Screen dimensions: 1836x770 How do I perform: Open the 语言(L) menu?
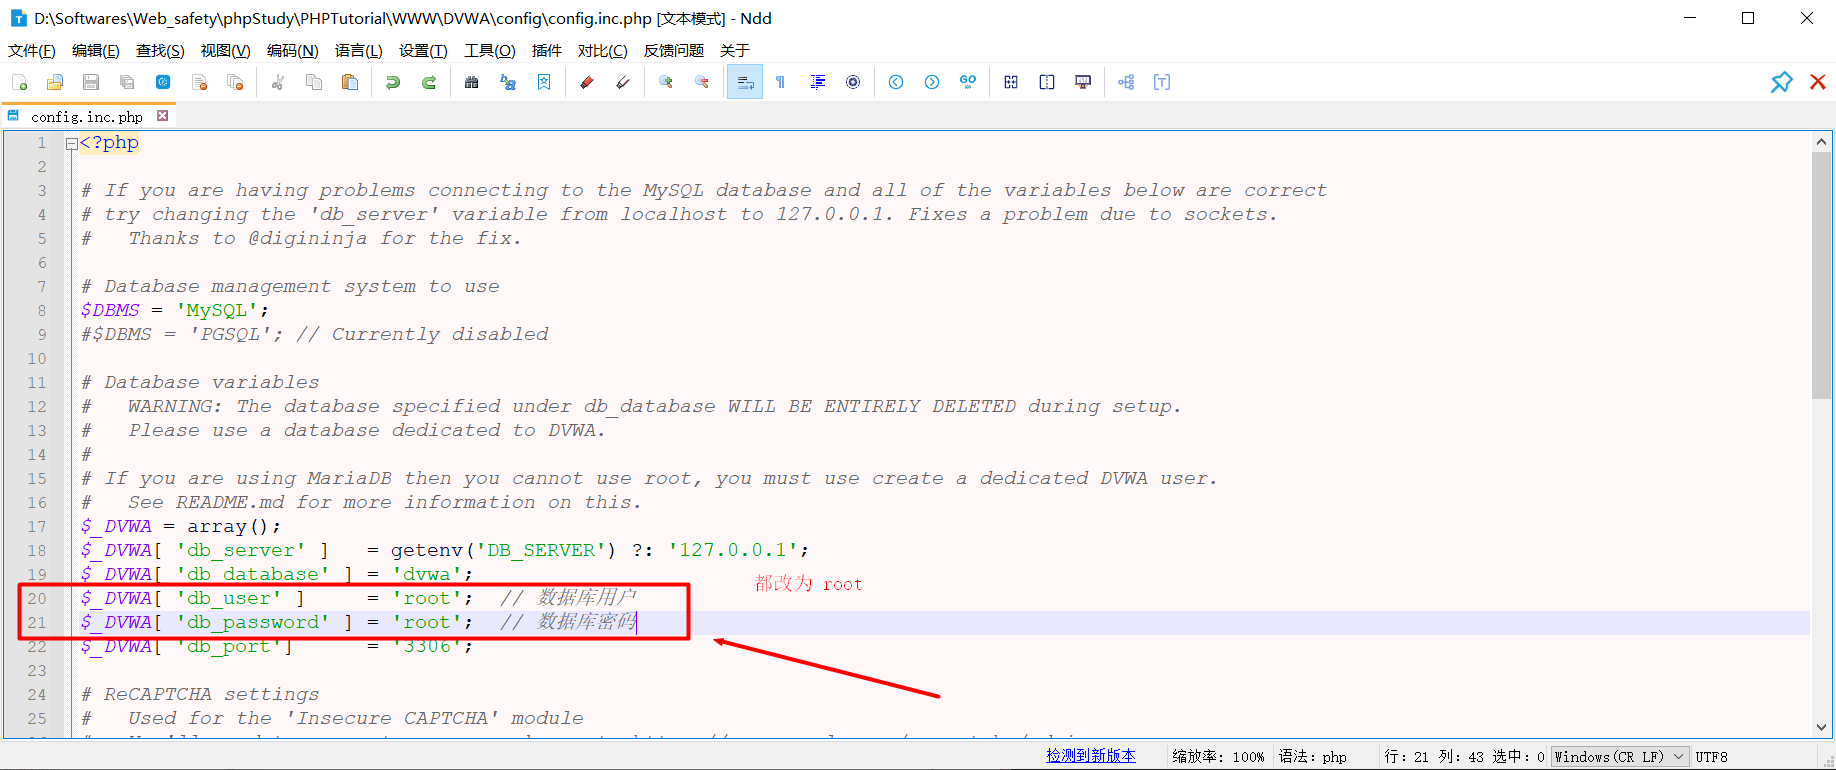359,50
